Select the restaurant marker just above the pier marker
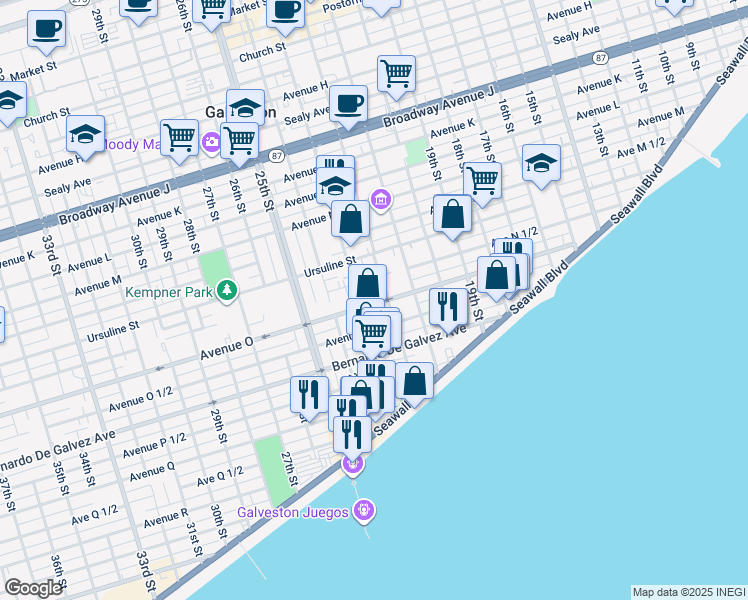748x600 pixels. [353, 435]
